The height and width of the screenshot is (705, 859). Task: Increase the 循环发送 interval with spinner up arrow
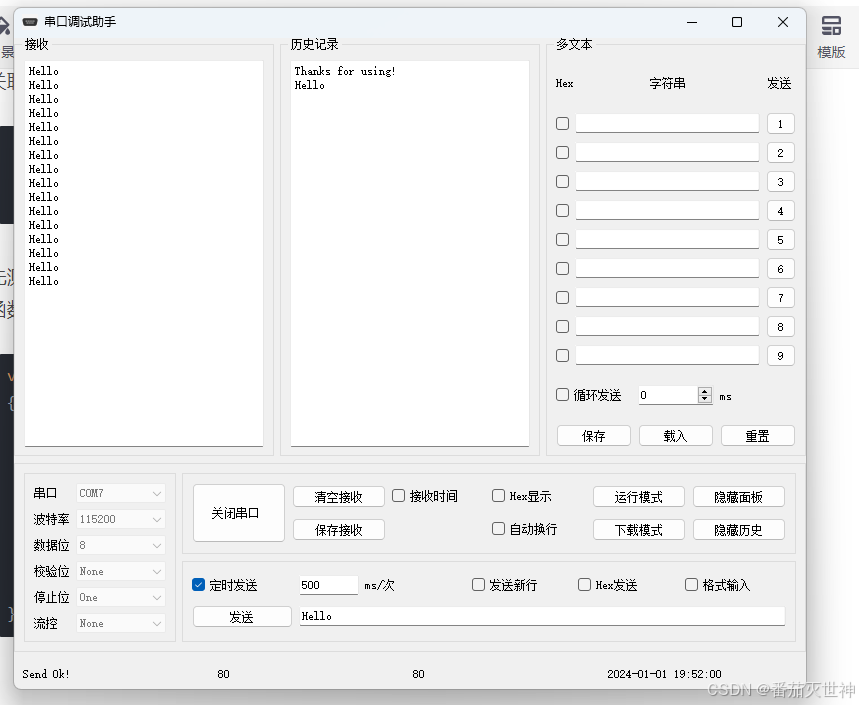[x=705, y=391]
